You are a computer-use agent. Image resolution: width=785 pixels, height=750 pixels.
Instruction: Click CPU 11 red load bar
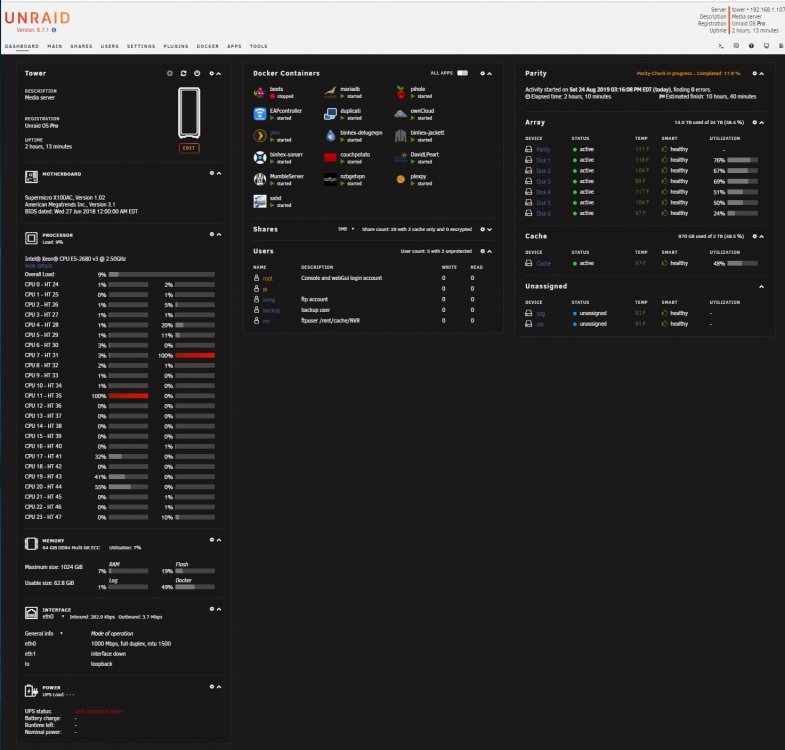128,396
